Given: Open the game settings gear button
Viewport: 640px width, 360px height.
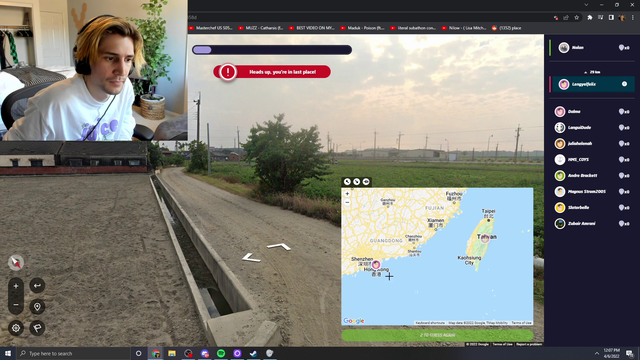Looking at the screenshot, I should [16, 328].
